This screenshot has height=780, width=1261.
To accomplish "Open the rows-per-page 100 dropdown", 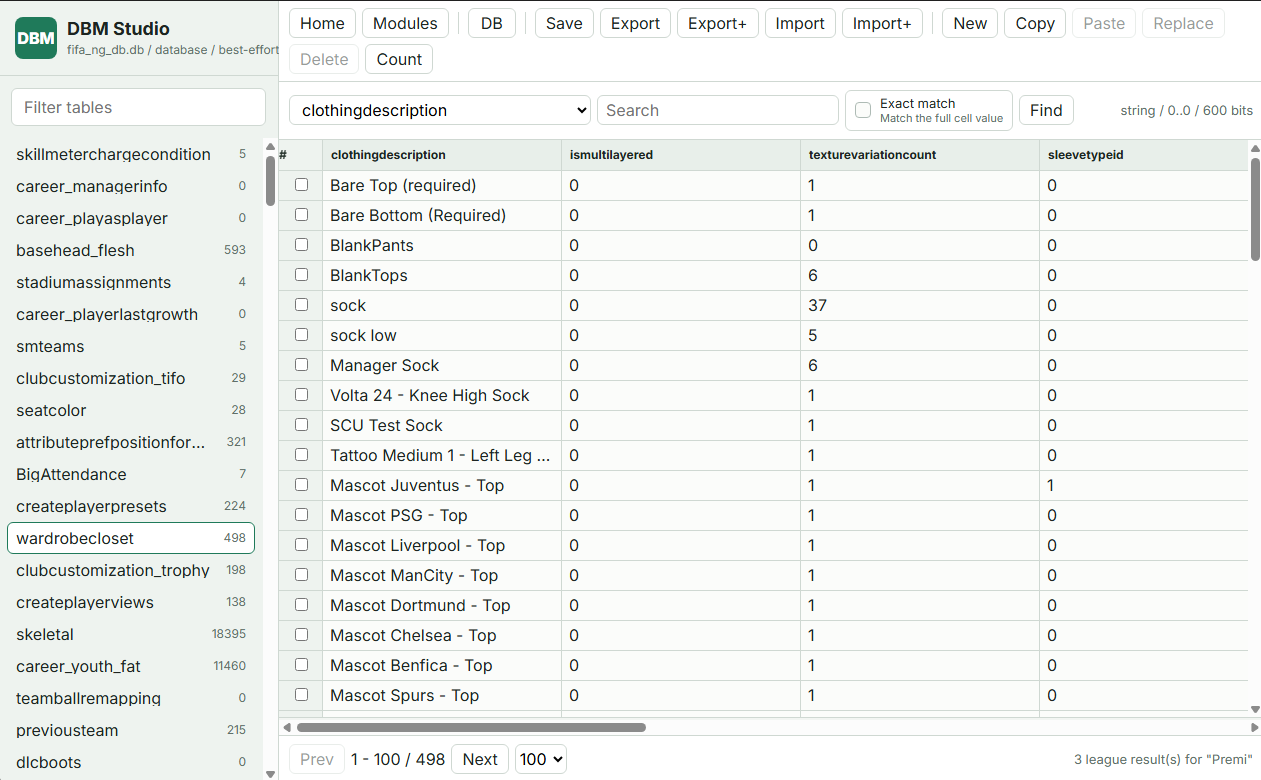I will 541,759.
